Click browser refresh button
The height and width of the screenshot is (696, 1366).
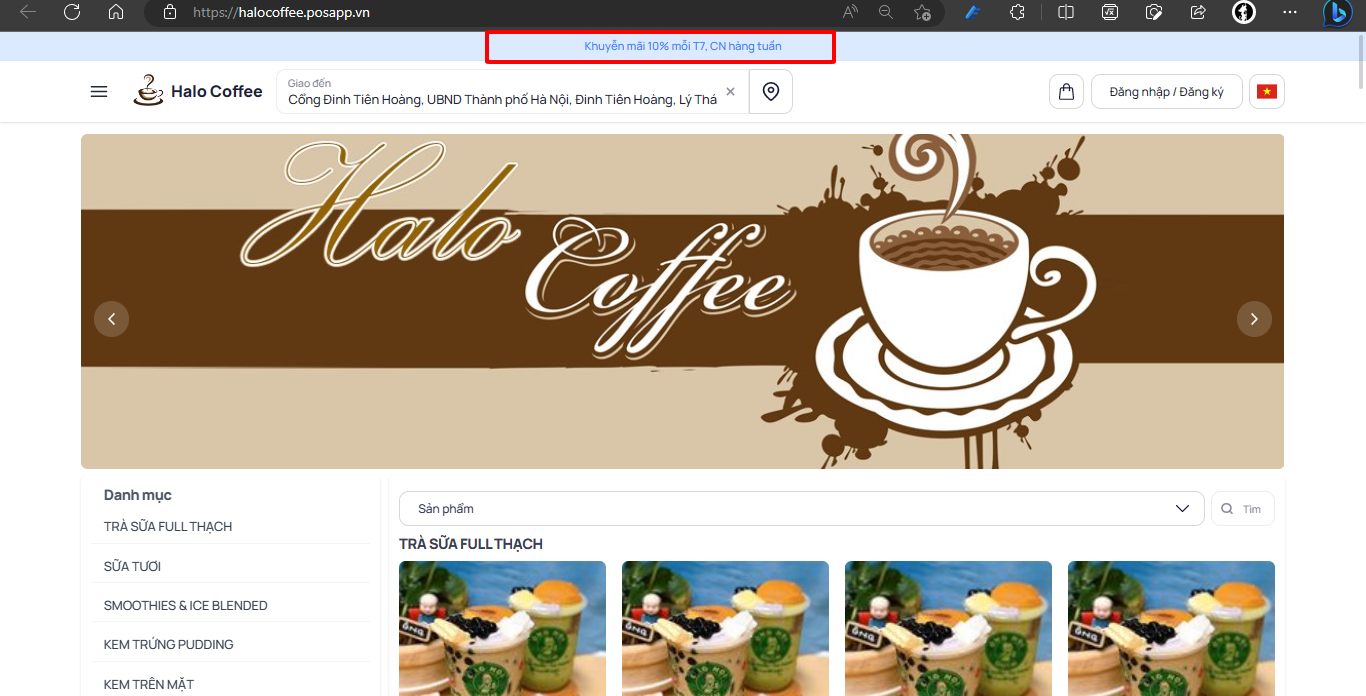[x=72, y=12]
